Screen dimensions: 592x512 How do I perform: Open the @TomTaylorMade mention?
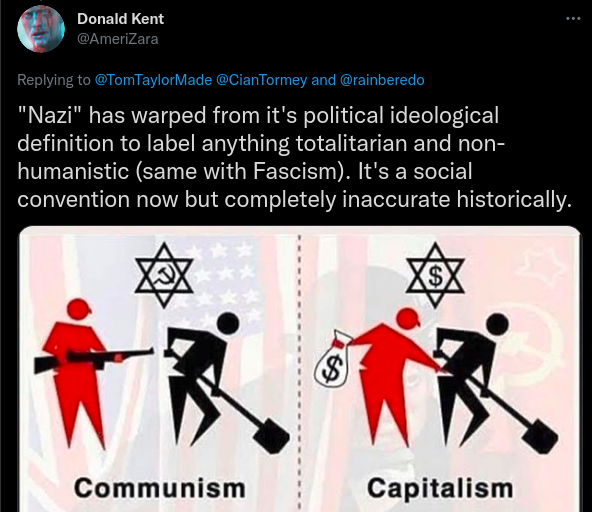(x=153, y=80)
